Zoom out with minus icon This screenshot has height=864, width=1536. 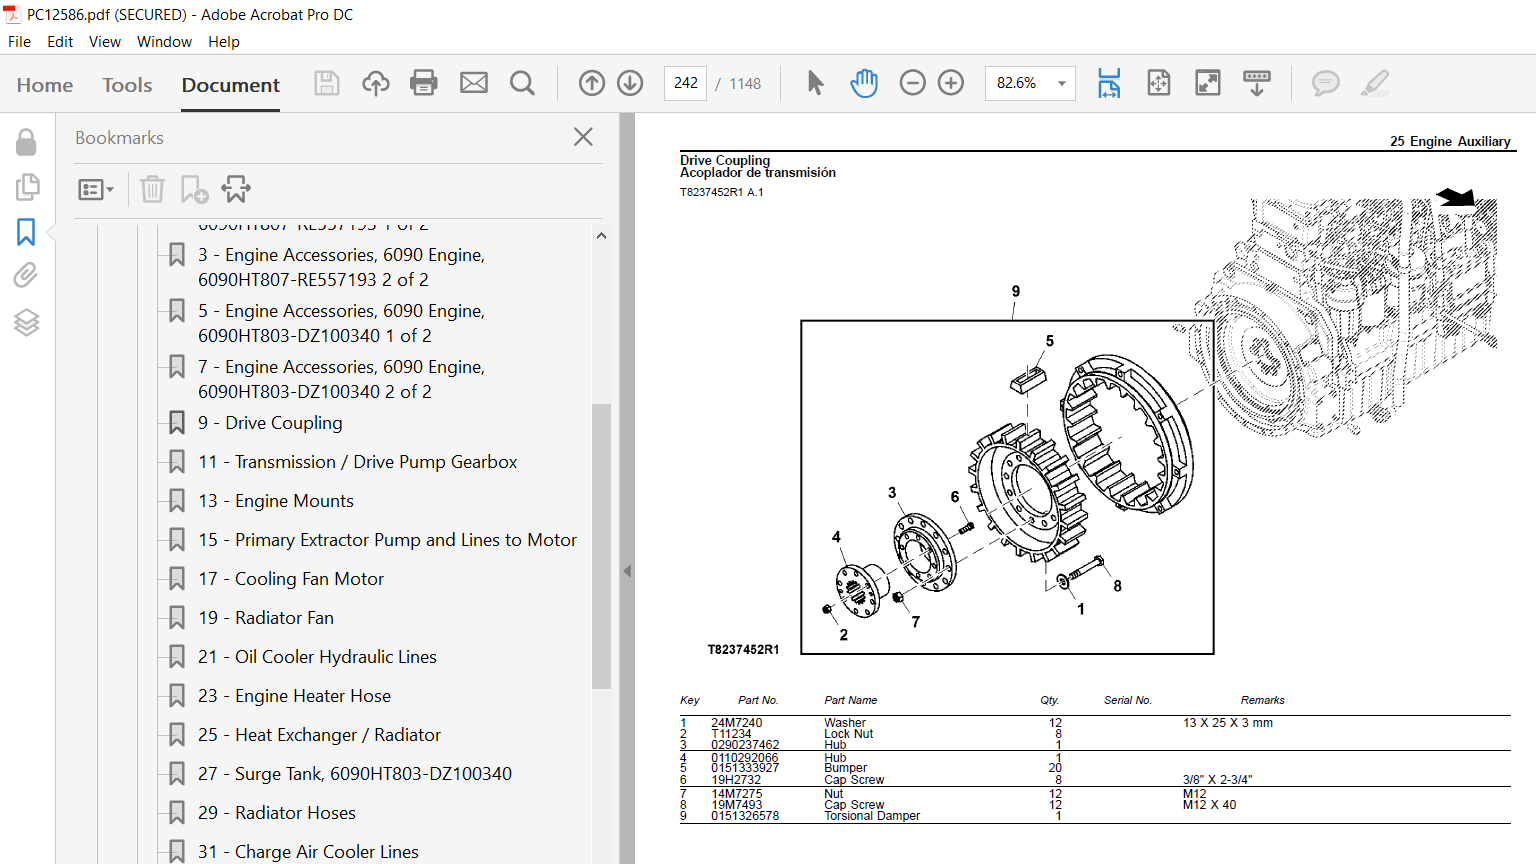pos(913,83)
